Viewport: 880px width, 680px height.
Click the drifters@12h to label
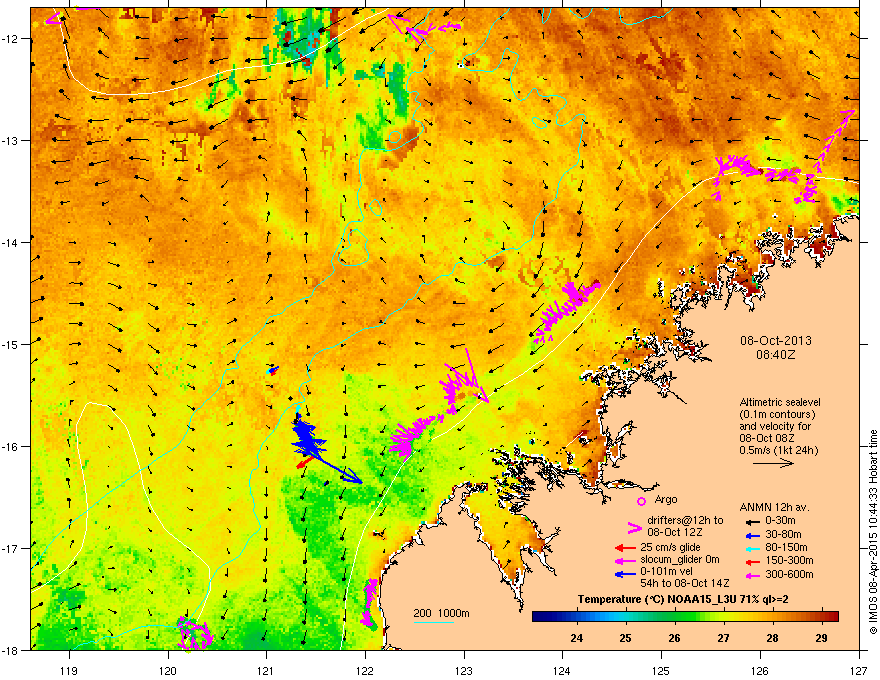(x=685, y=521)
